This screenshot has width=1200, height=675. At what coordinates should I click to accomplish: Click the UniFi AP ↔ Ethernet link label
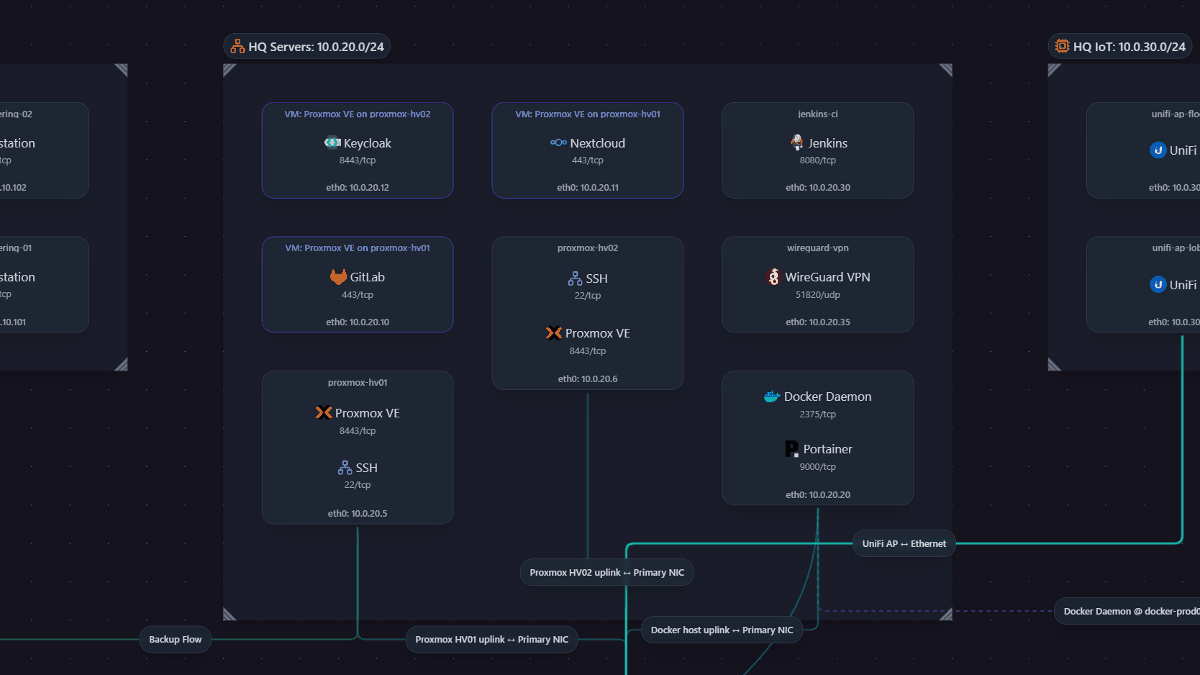(x=903, y=543)
